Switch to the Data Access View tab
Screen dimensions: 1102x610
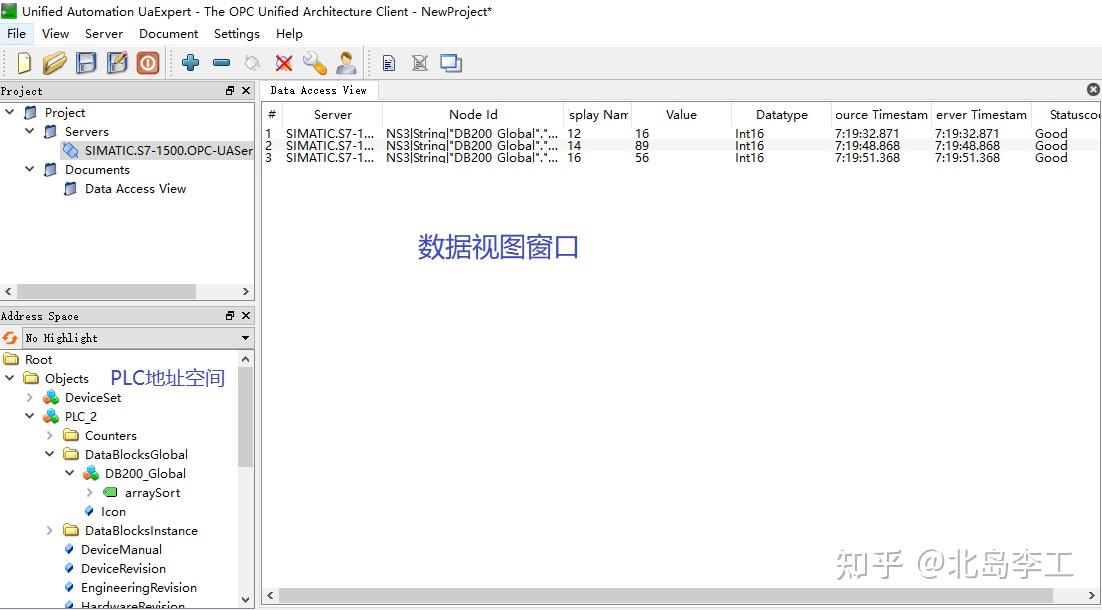(318, 89)
